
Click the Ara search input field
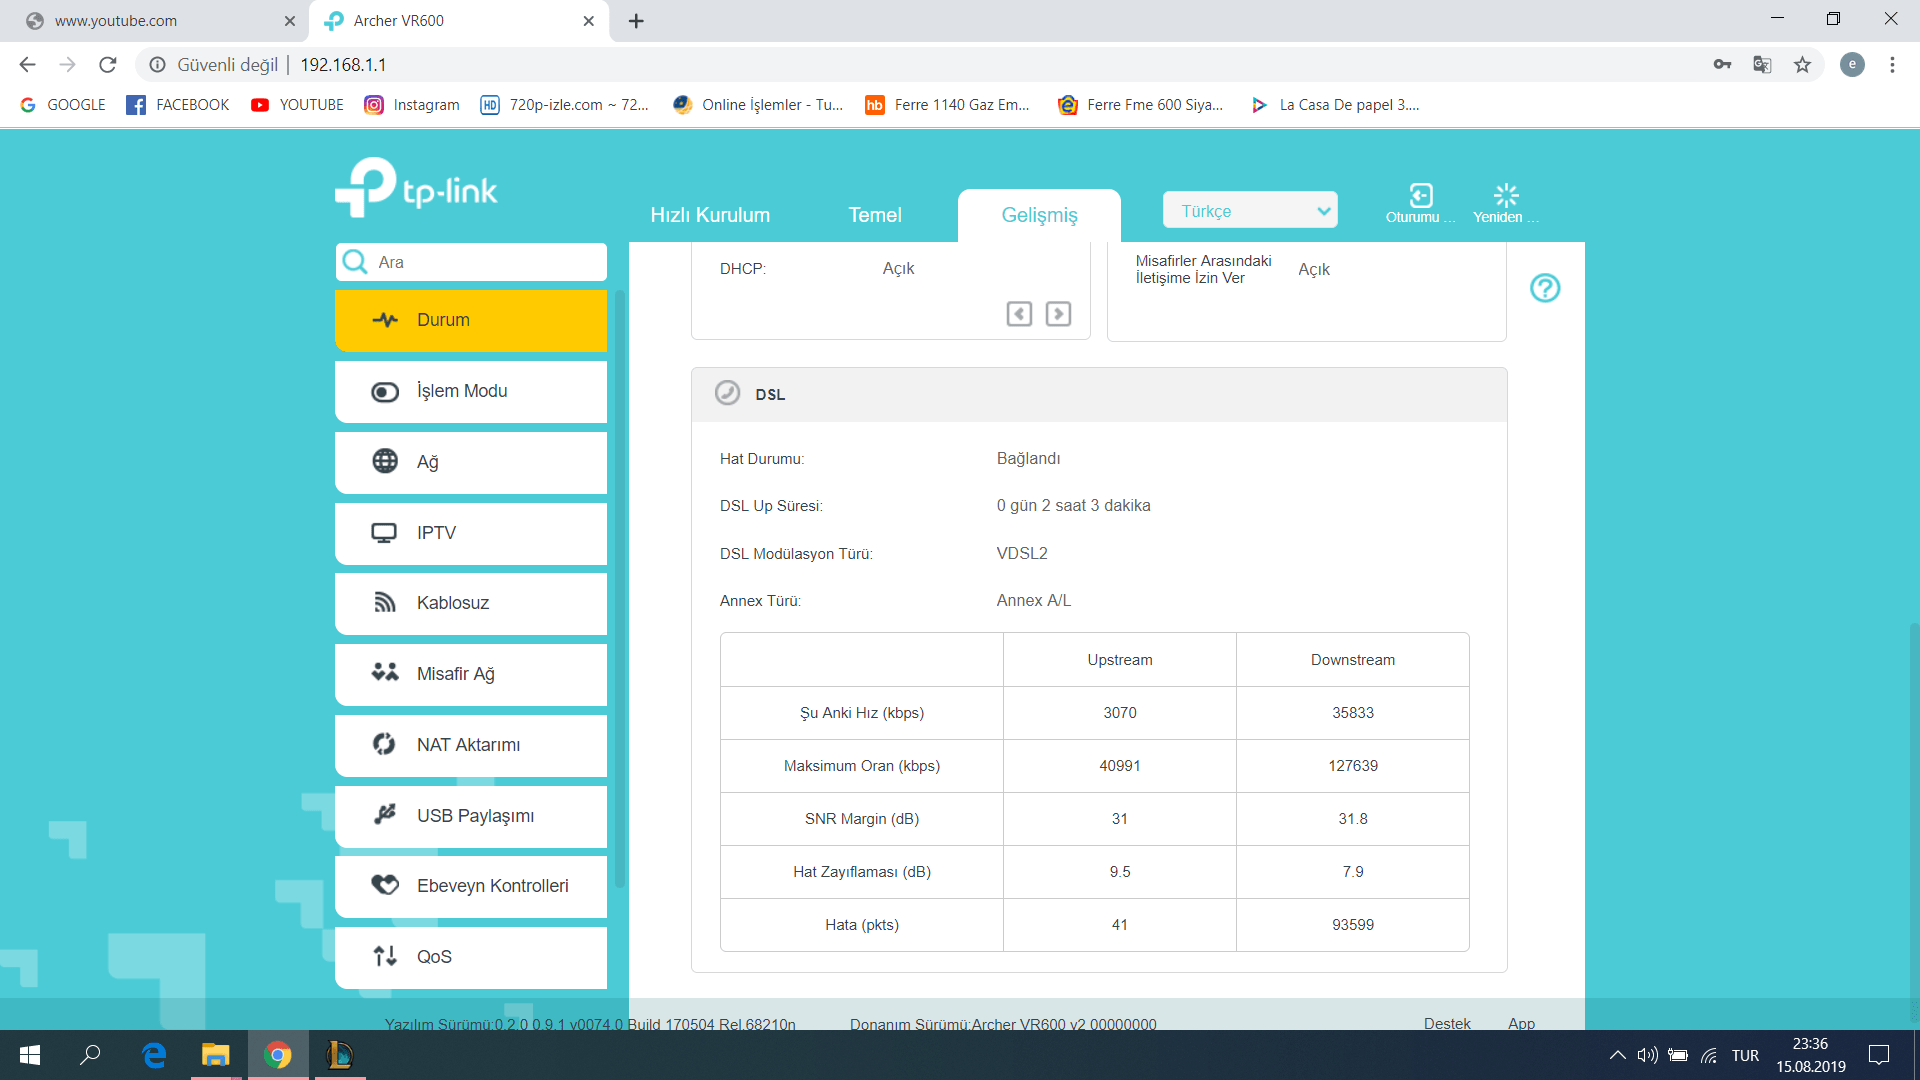coord(485,262)
